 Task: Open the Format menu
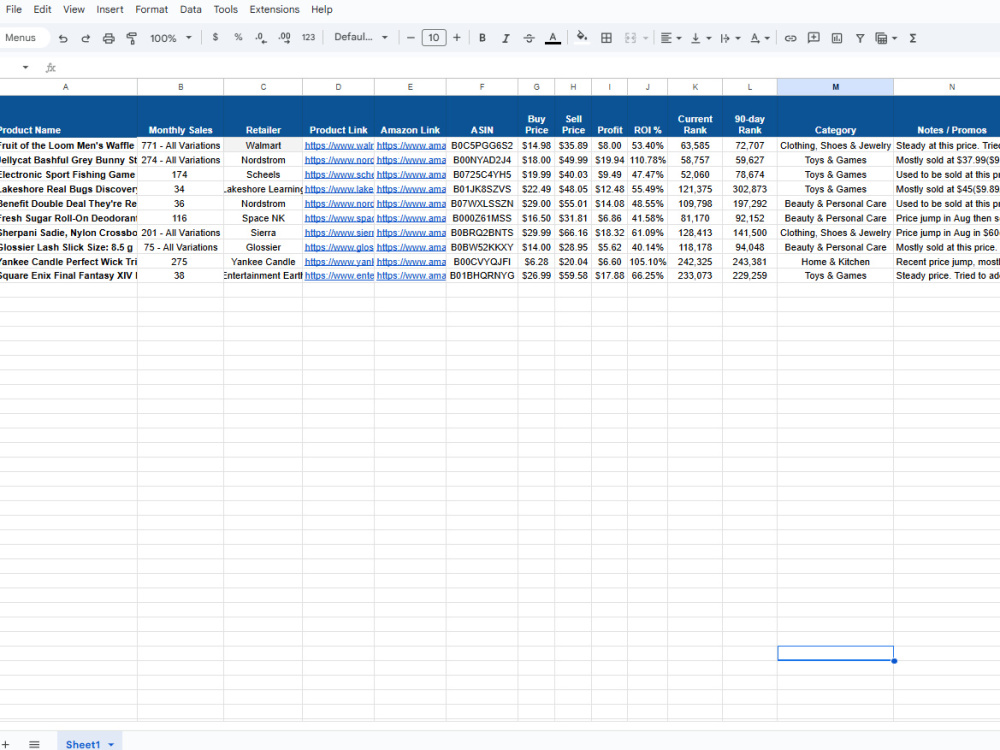152,10
